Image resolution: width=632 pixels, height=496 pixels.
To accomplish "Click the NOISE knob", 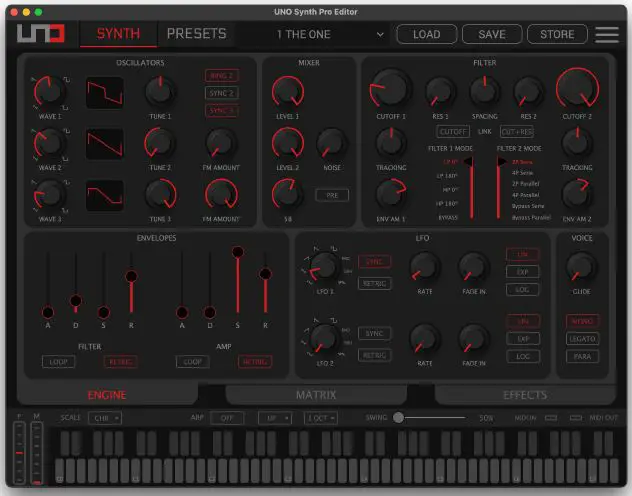I will click(332, 143).
